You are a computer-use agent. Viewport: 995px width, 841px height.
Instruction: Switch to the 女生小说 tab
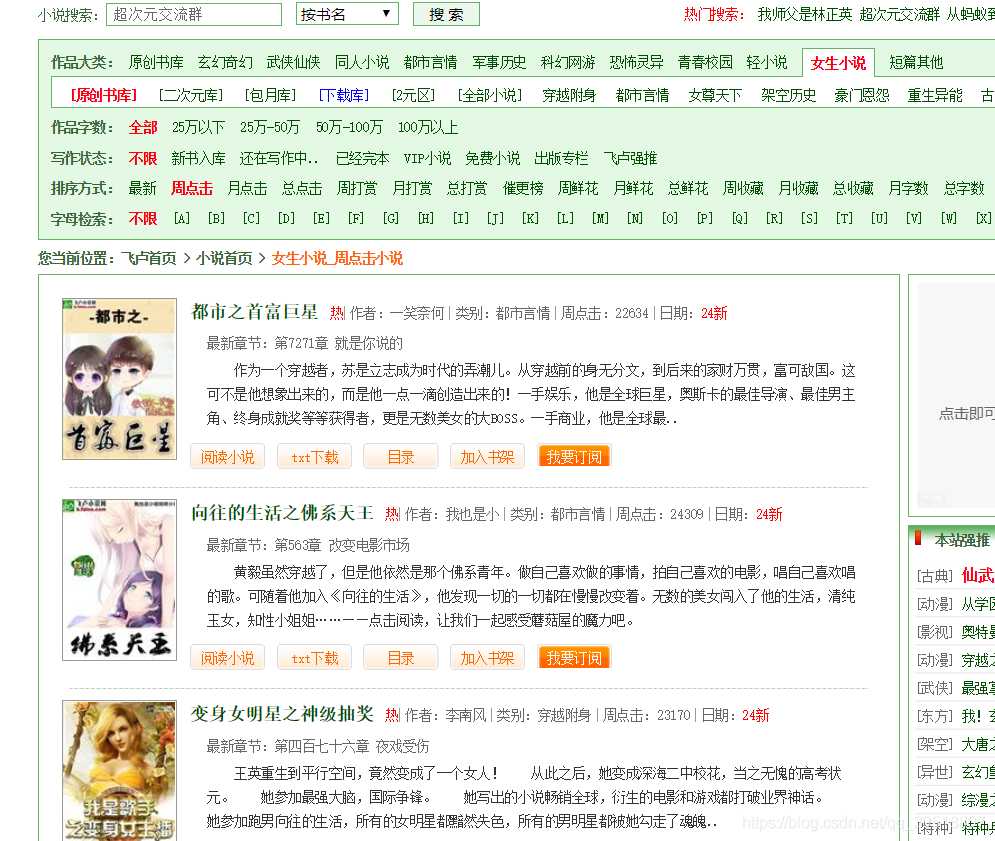pos(838,63)
